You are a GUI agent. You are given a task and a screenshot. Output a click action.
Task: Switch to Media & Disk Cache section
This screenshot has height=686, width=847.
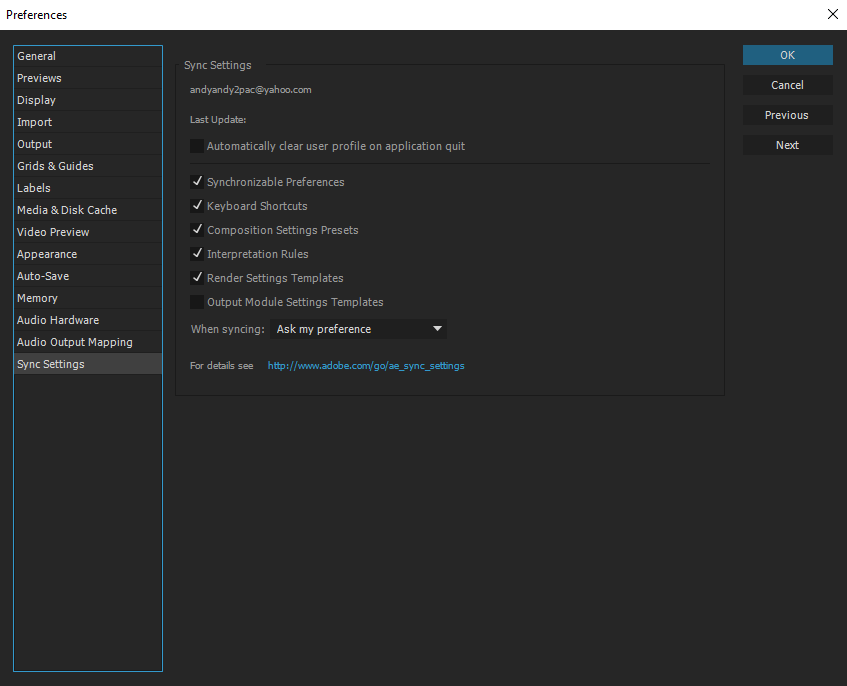tap(67, 210)
